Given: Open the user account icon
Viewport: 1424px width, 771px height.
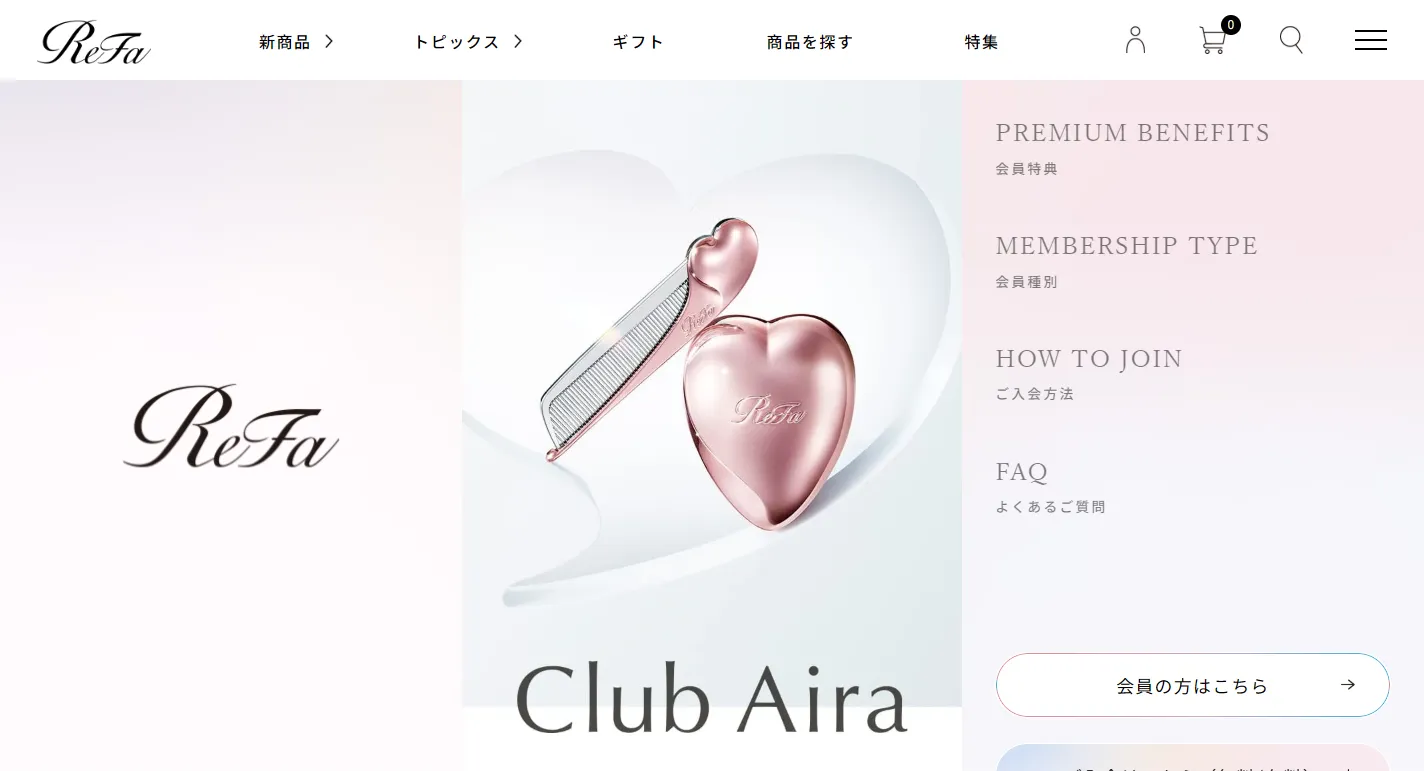Looking at the screenshot, I should [1135, 40].
